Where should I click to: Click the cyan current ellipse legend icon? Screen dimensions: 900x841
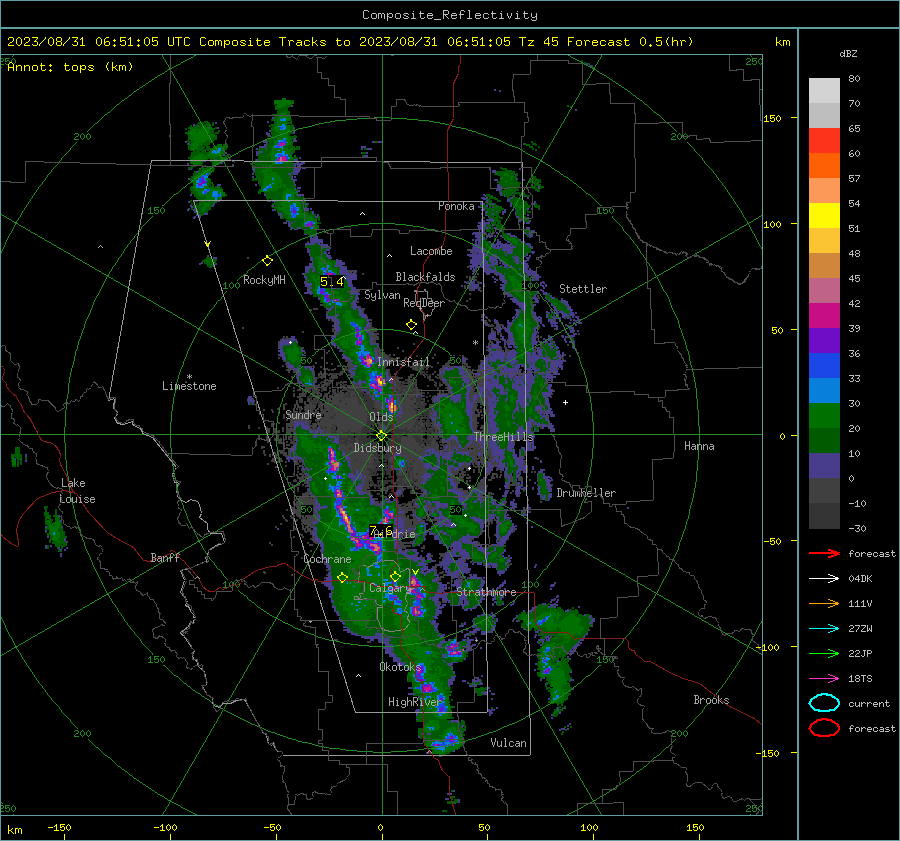point(824,703)
